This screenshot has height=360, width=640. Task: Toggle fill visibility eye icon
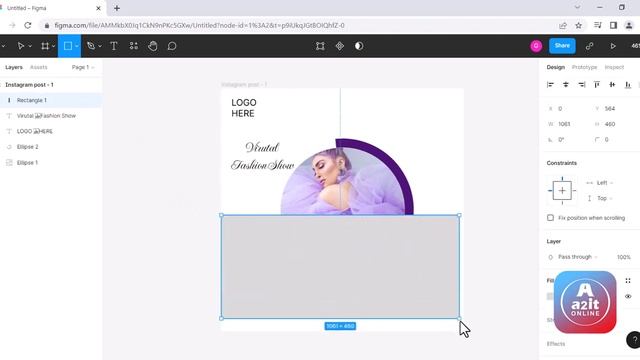628,296
